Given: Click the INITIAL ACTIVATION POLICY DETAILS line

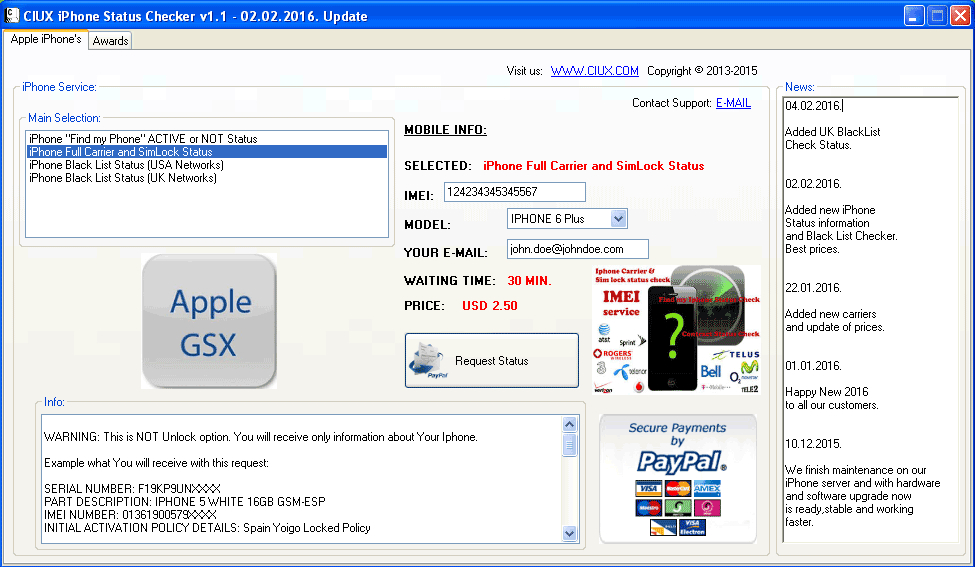Looking at the screenshot, I should 207,528.
